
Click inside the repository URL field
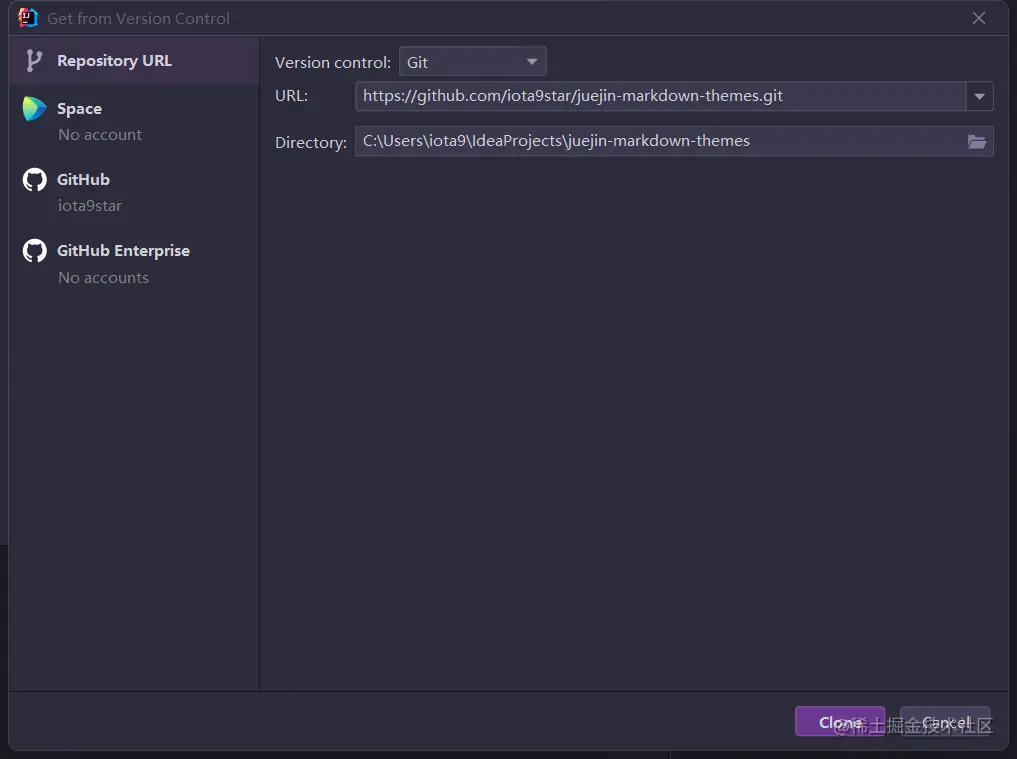pos(660,96)
